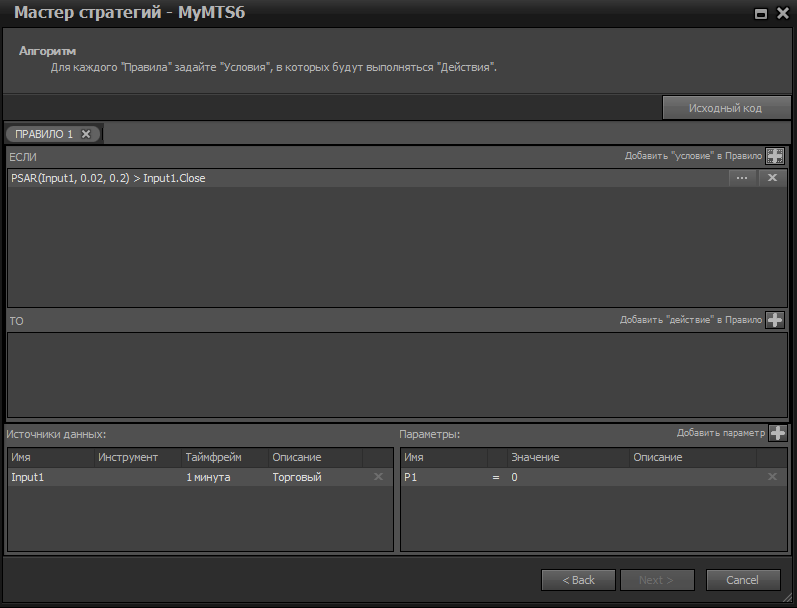Go back with the Back button

tap(578, 580)
